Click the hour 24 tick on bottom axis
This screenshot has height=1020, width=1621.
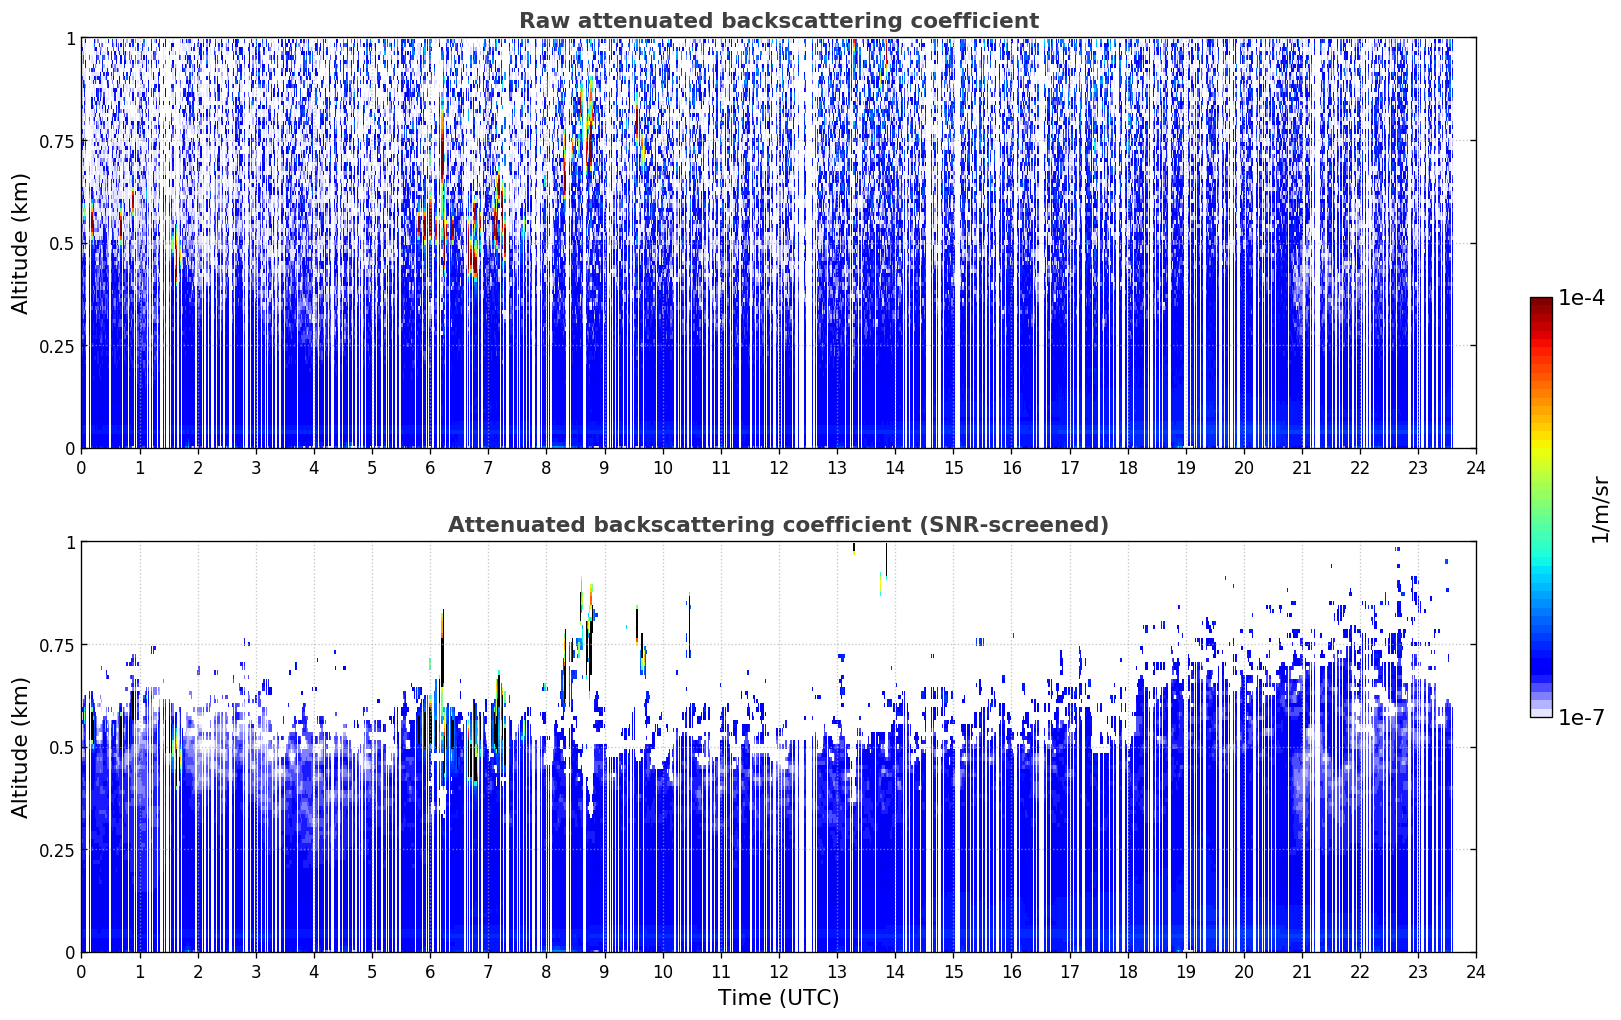(1475, 971)
